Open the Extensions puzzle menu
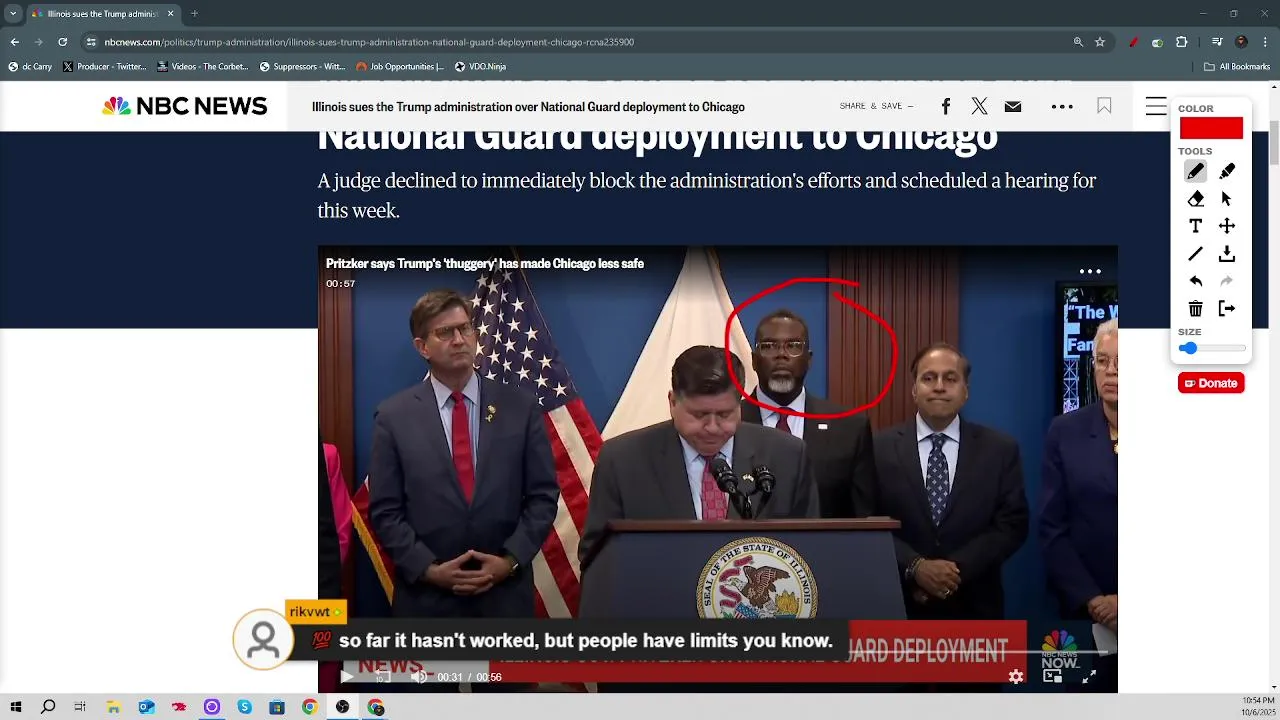Image resolution: width=1280 pixels, height=720 pixels. coord(1181,42)
